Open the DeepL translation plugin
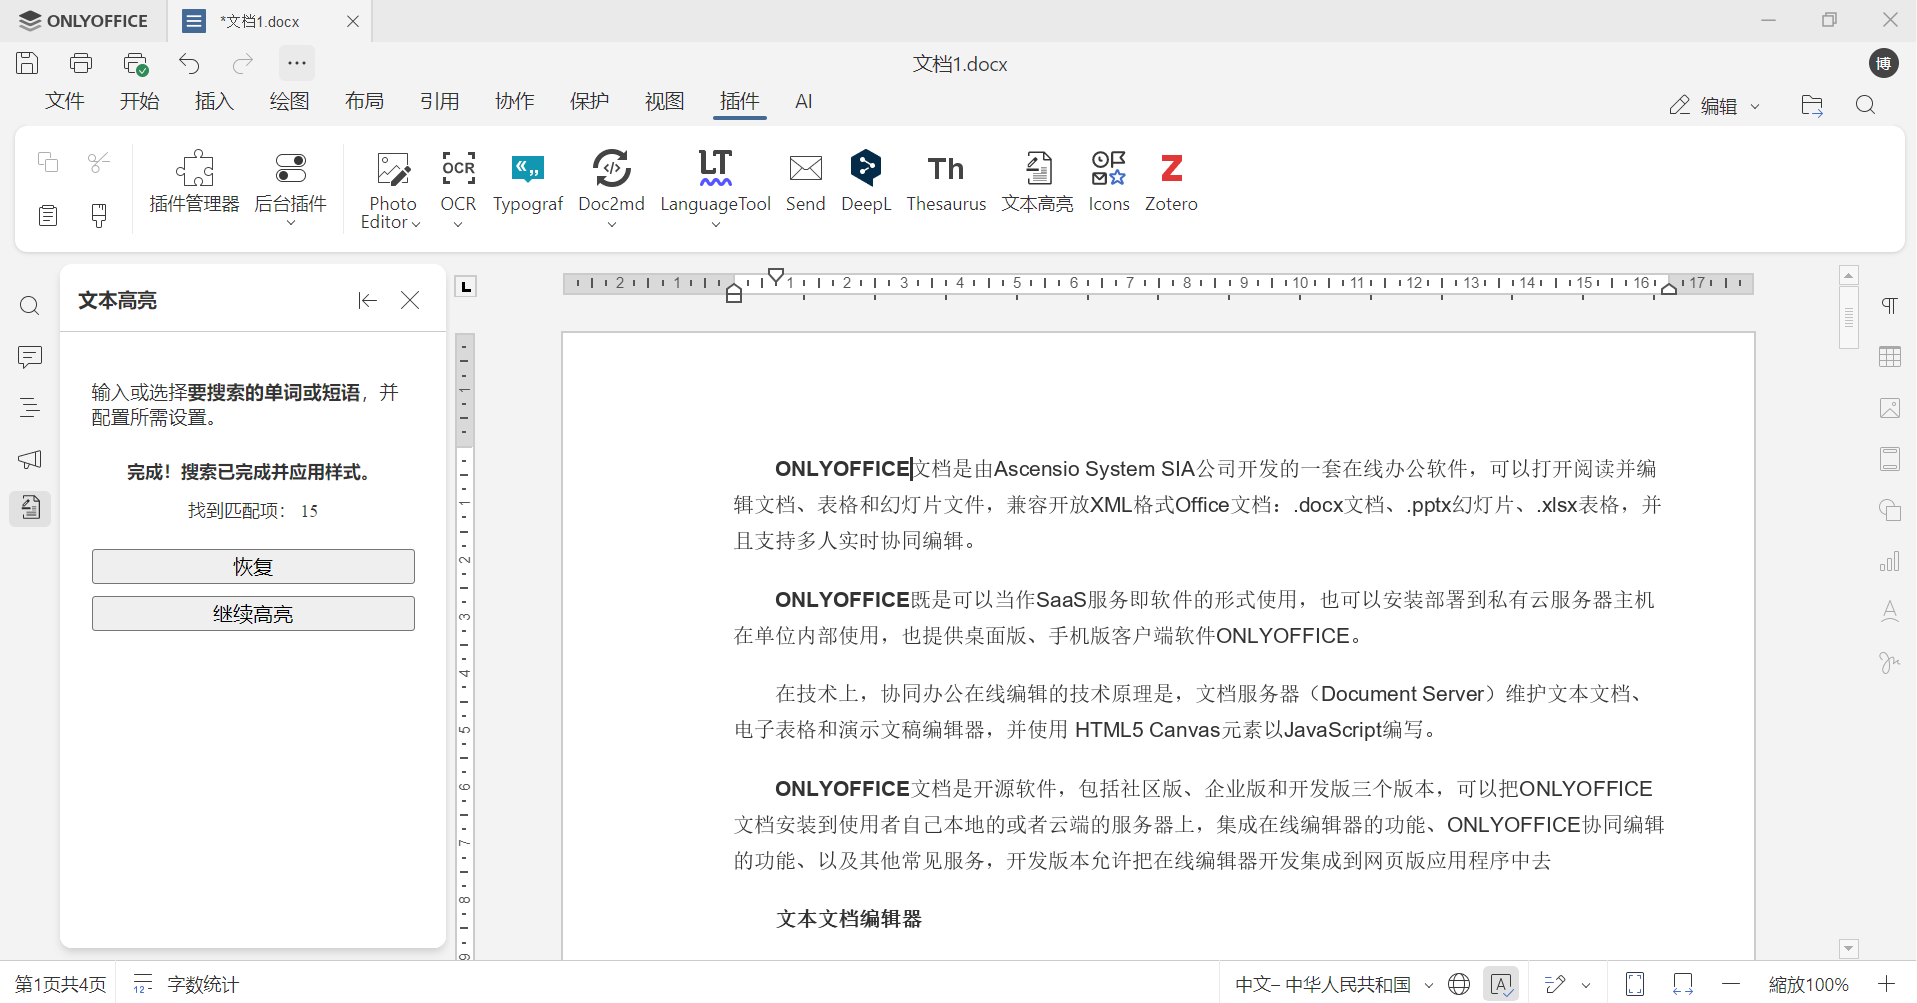1917x1003 pixels. pyautogui.click(x=865, y=181)
